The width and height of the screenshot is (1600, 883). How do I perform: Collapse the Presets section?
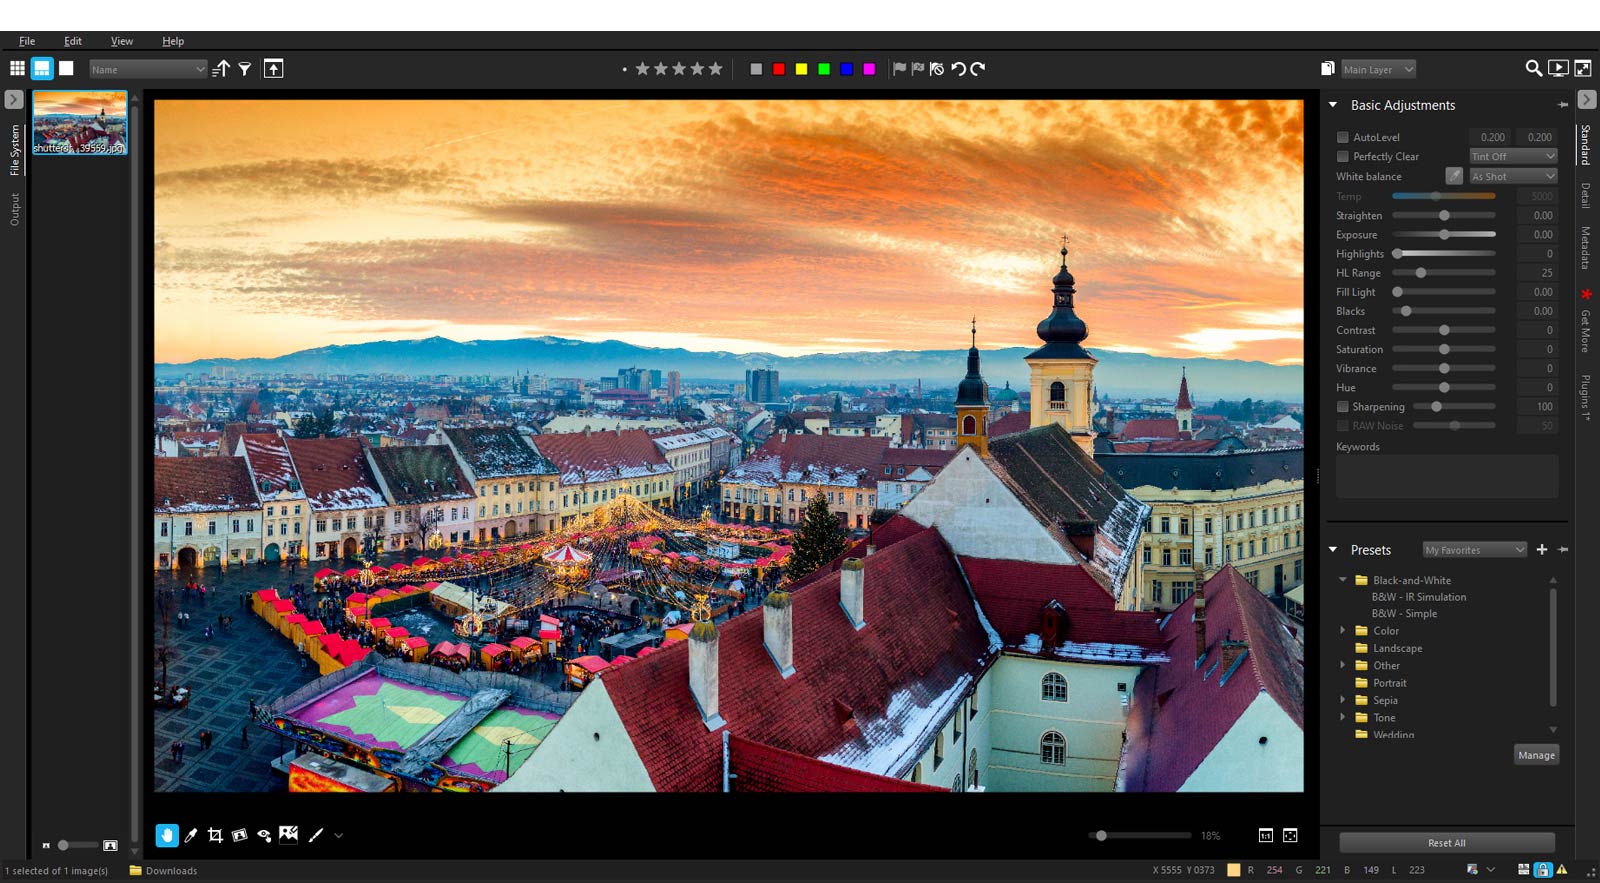tap(1333, 549)
